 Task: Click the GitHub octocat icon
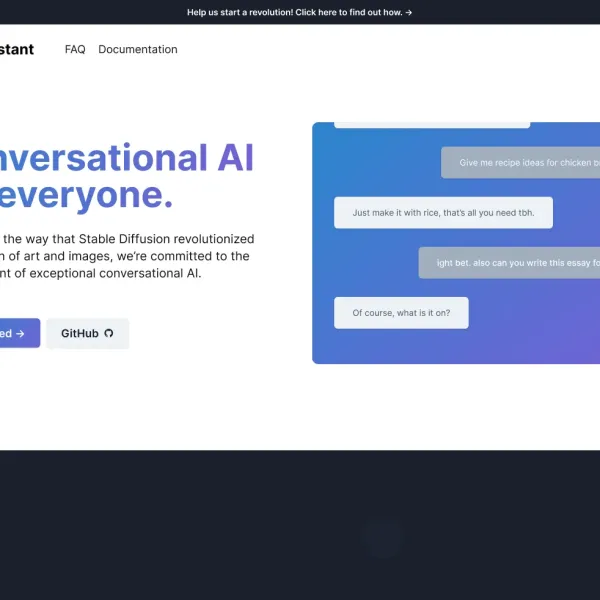(x=109, y=333)
